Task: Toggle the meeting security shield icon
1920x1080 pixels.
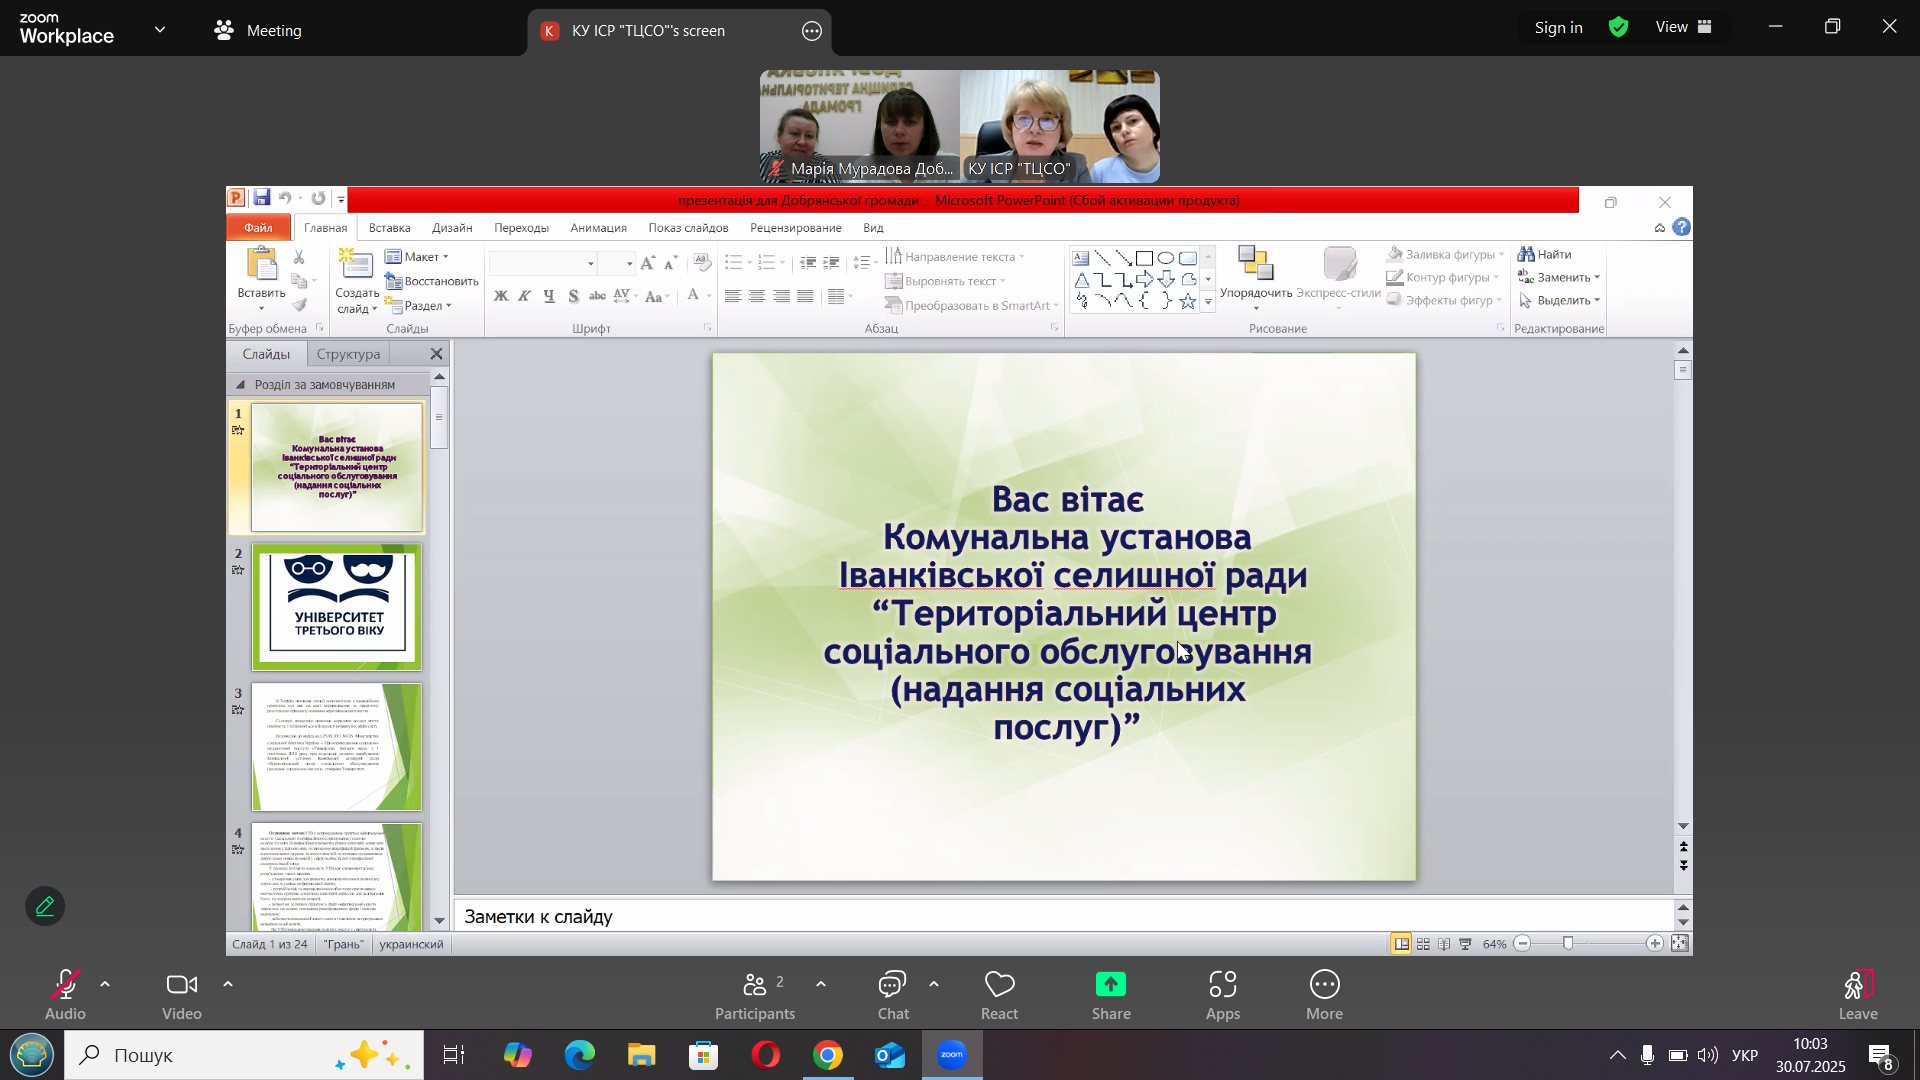Action: pos(1619,28)
